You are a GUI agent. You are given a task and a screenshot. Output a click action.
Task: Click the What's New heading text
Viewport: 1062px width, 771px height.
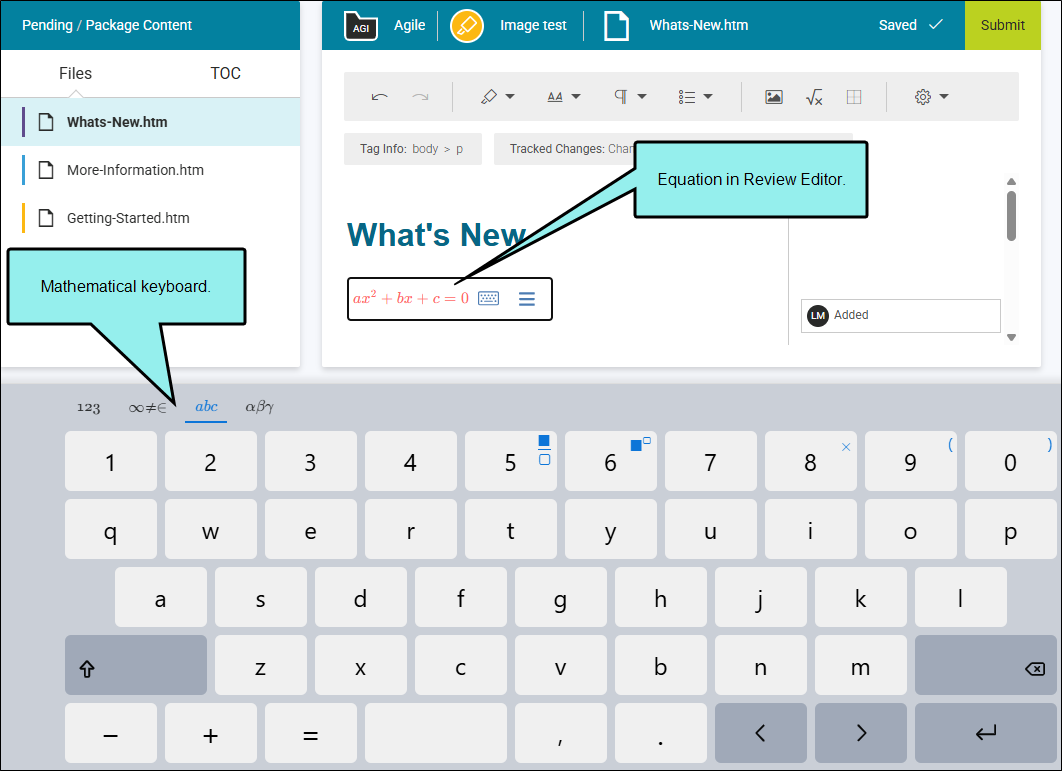pyautogui.click(x=436, y=235)
